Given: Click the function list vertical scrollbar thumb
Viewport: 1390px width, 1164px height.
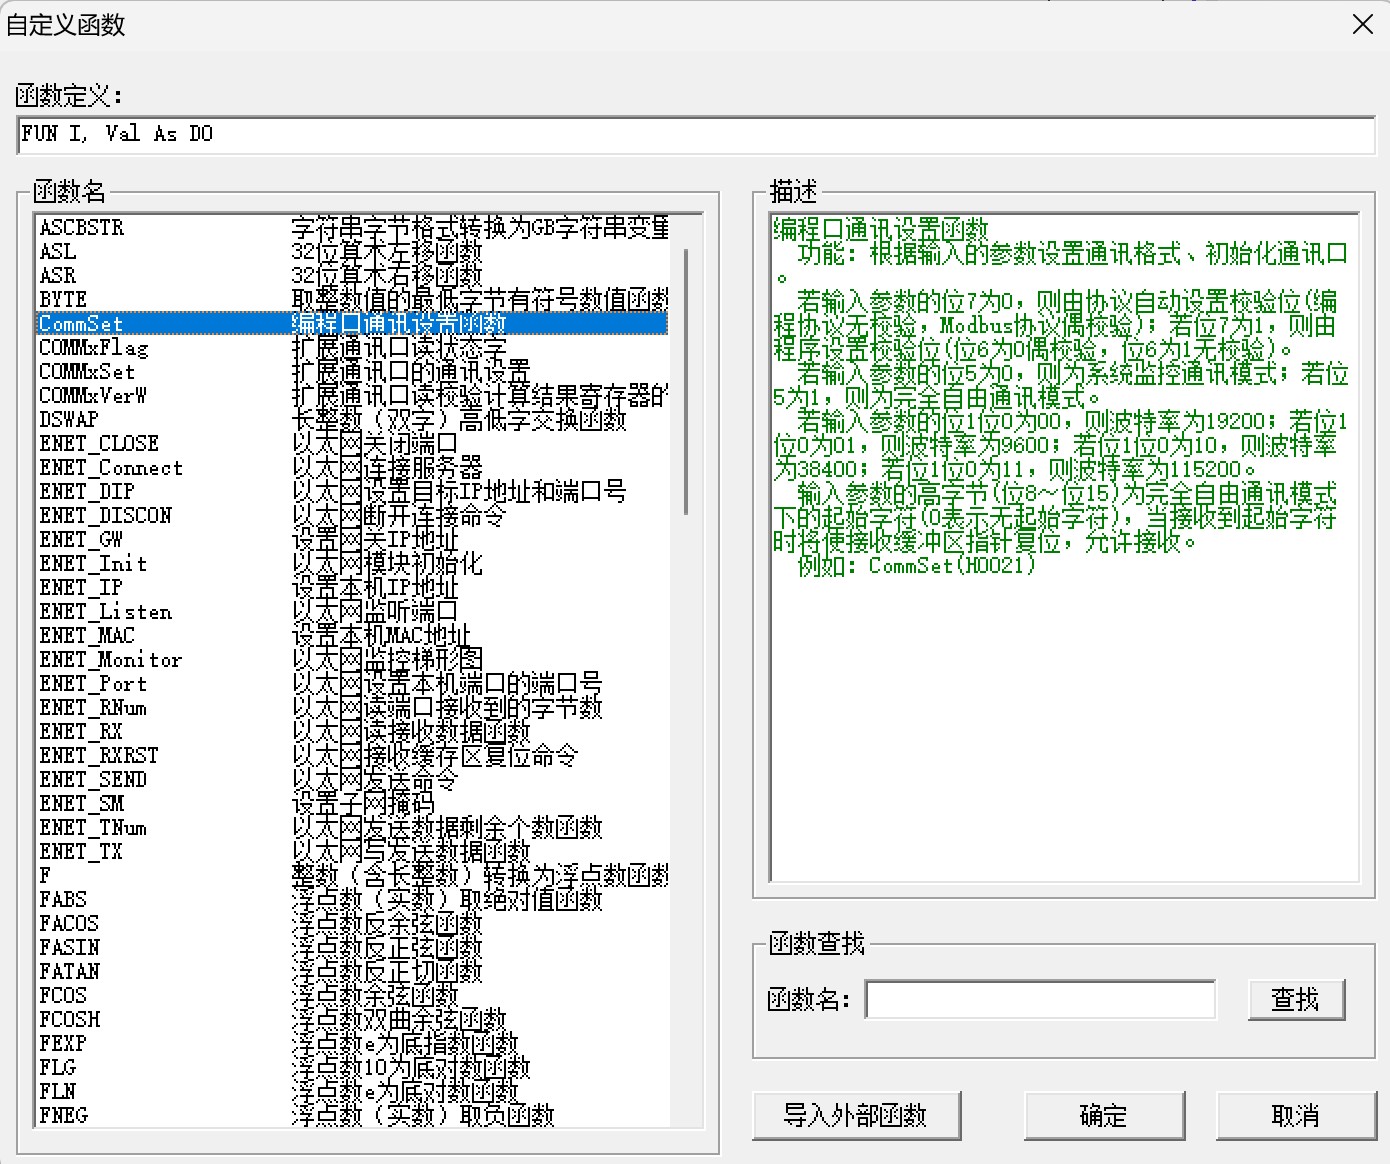Looking at the screenshot, I should (x=686, y=381).
